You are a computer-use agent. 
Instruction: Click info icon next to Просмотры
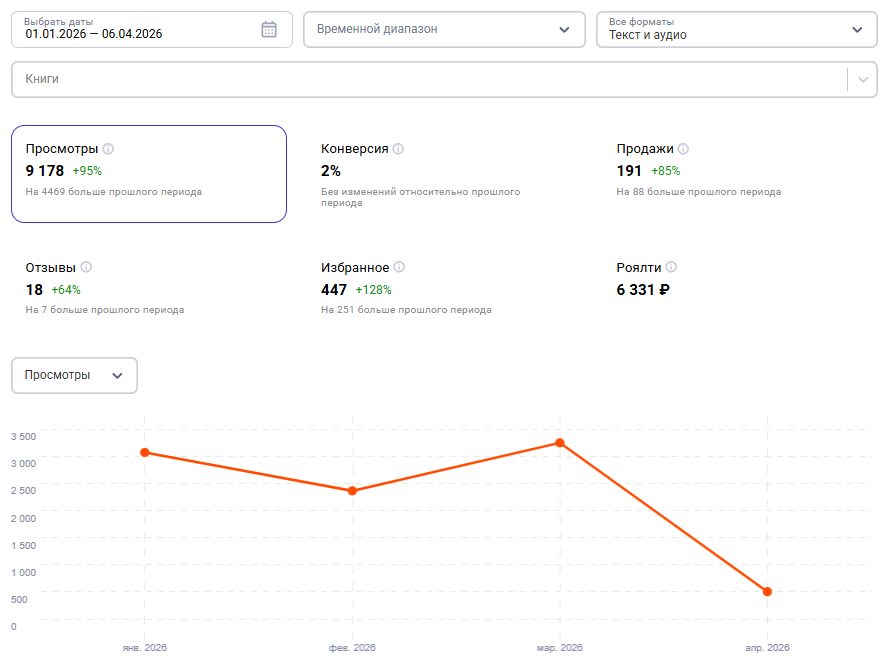108,149
